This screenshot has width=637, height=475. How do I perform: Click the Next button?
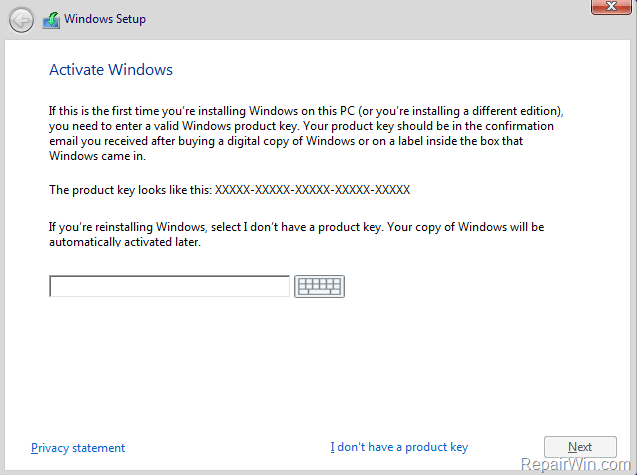(580, 447)
